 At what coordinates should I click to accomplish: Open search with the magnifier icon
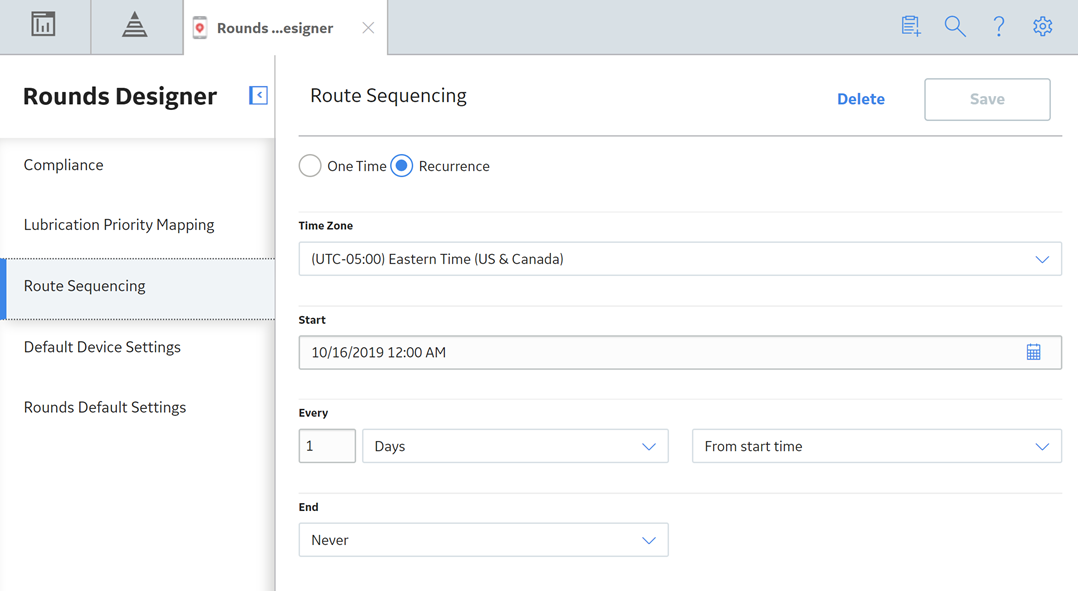coord(955,26)
